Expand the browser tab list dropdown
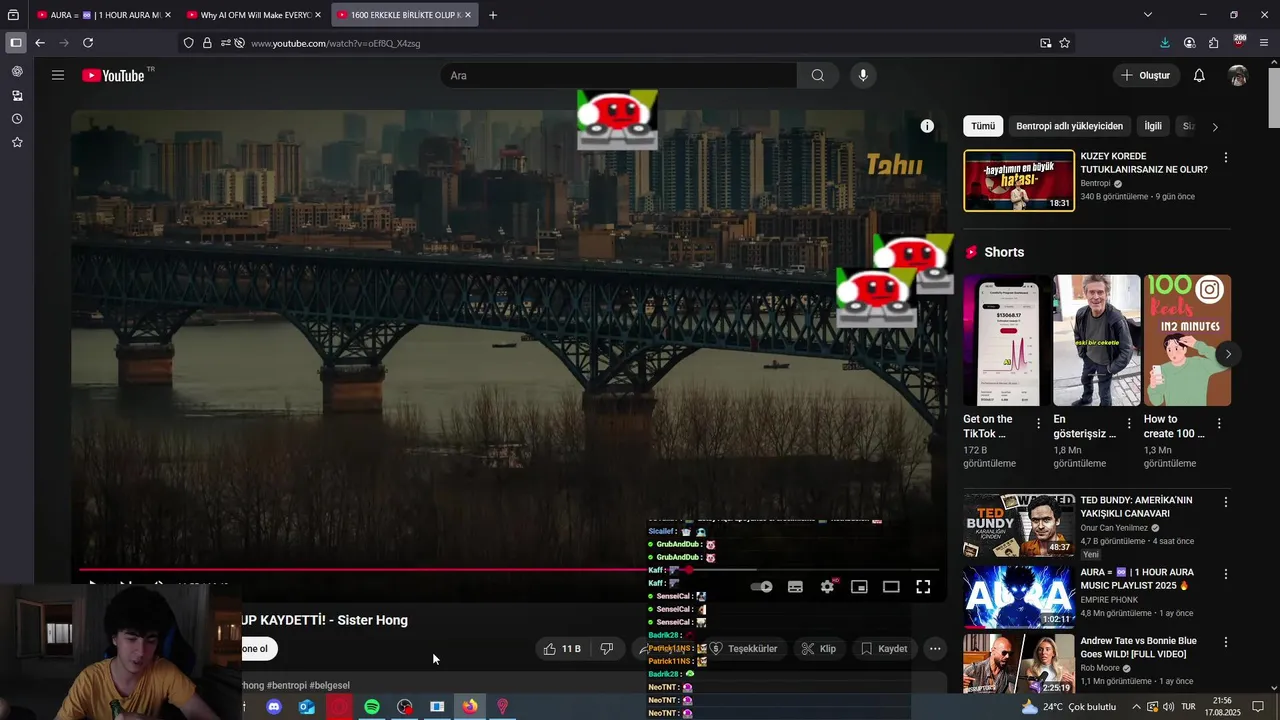 point(1148,15)
